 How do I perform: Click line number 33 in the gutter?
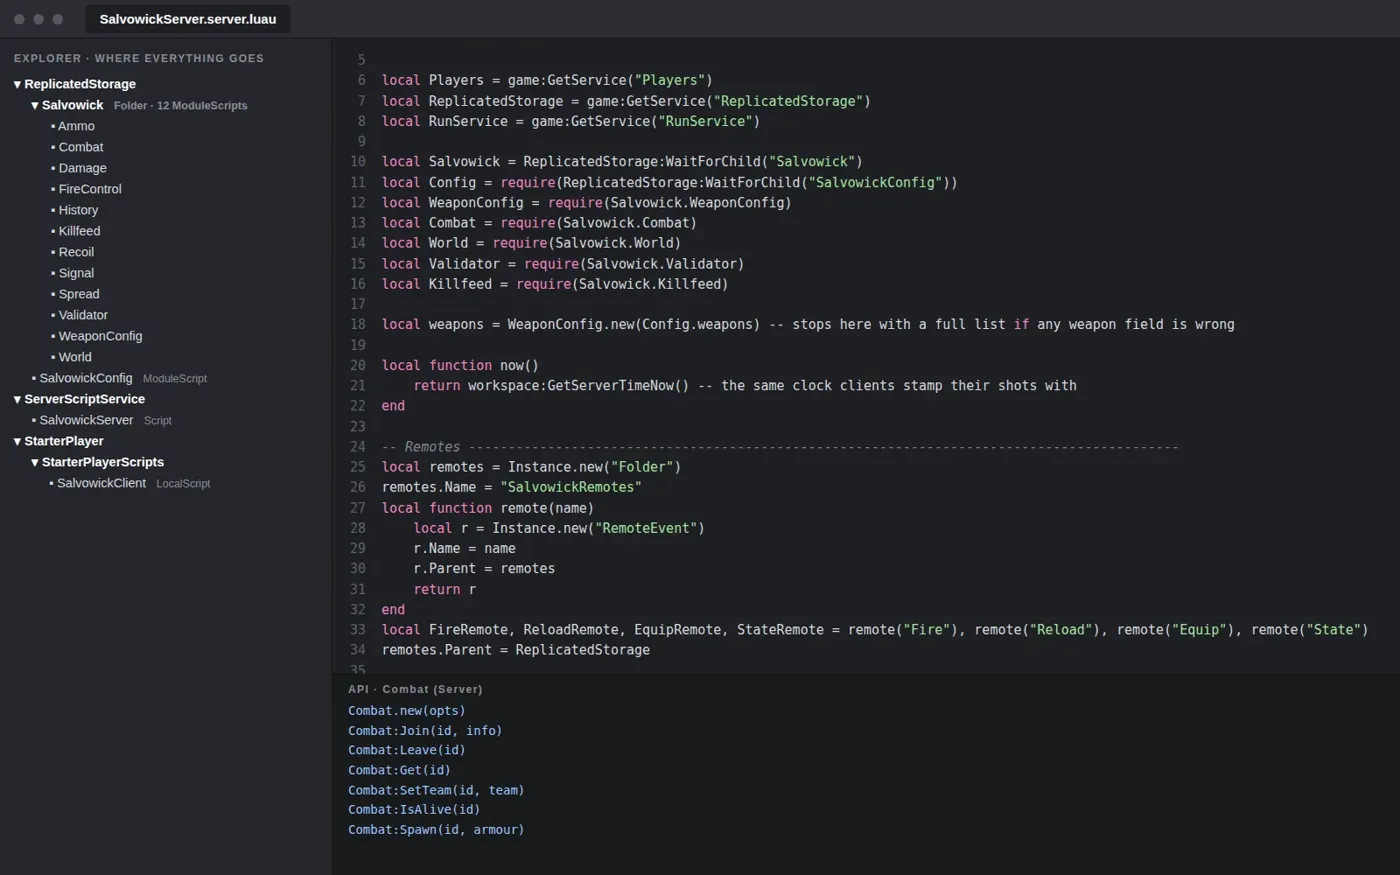tap(358, 630)
